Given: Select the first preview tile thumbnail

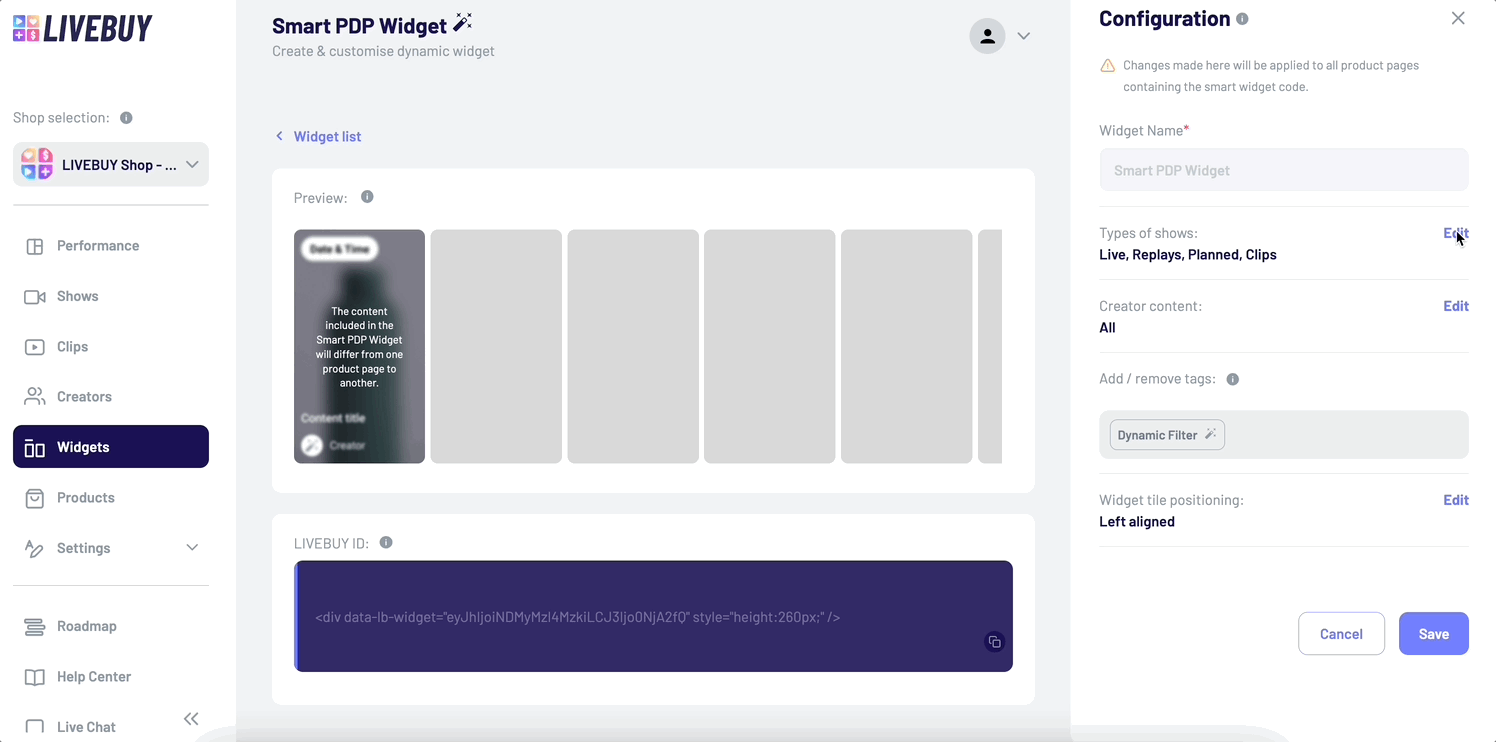Looking at the screenshot, I should point(359,346).
